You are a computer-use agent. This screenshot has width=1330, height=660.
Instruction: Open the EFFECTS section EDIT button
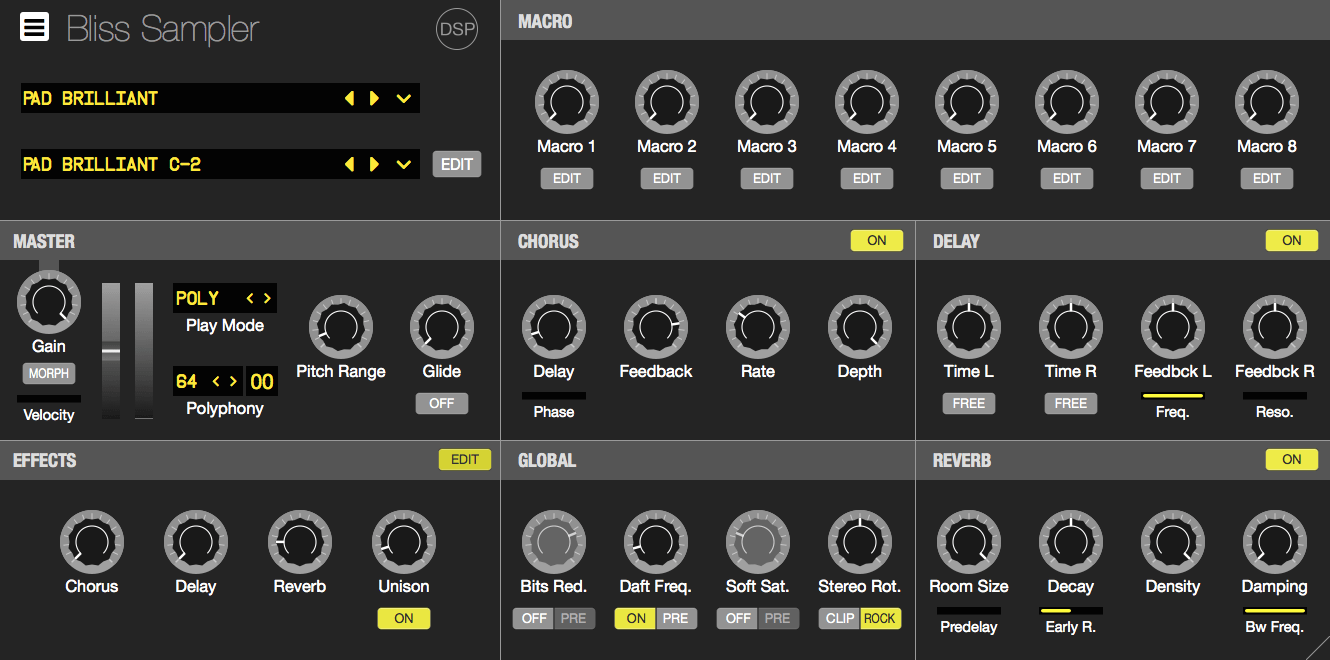click(x=465, y=460)
